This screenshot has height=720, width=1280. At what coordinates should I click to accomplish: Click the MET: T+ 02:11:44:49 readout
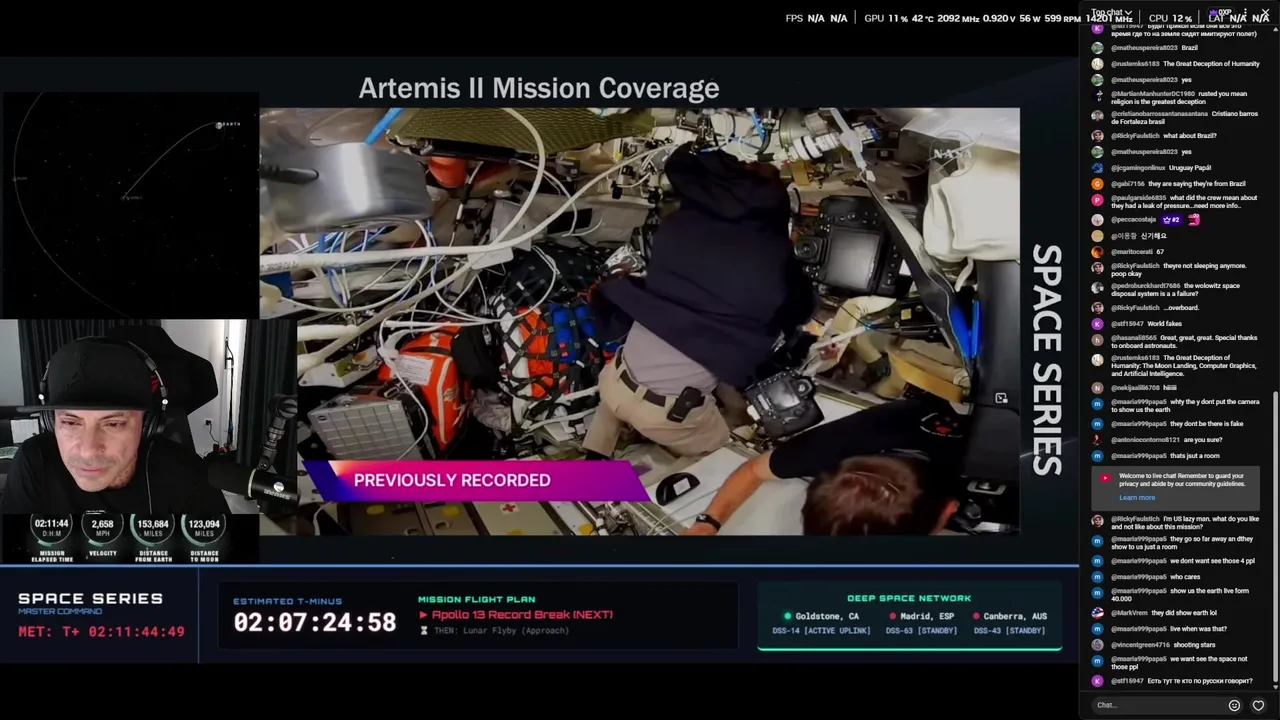101,632
